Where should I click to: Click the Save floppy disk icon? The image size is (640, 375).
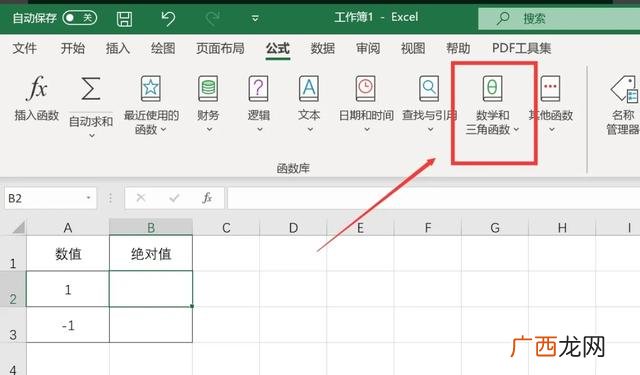(x=124, y=19)
